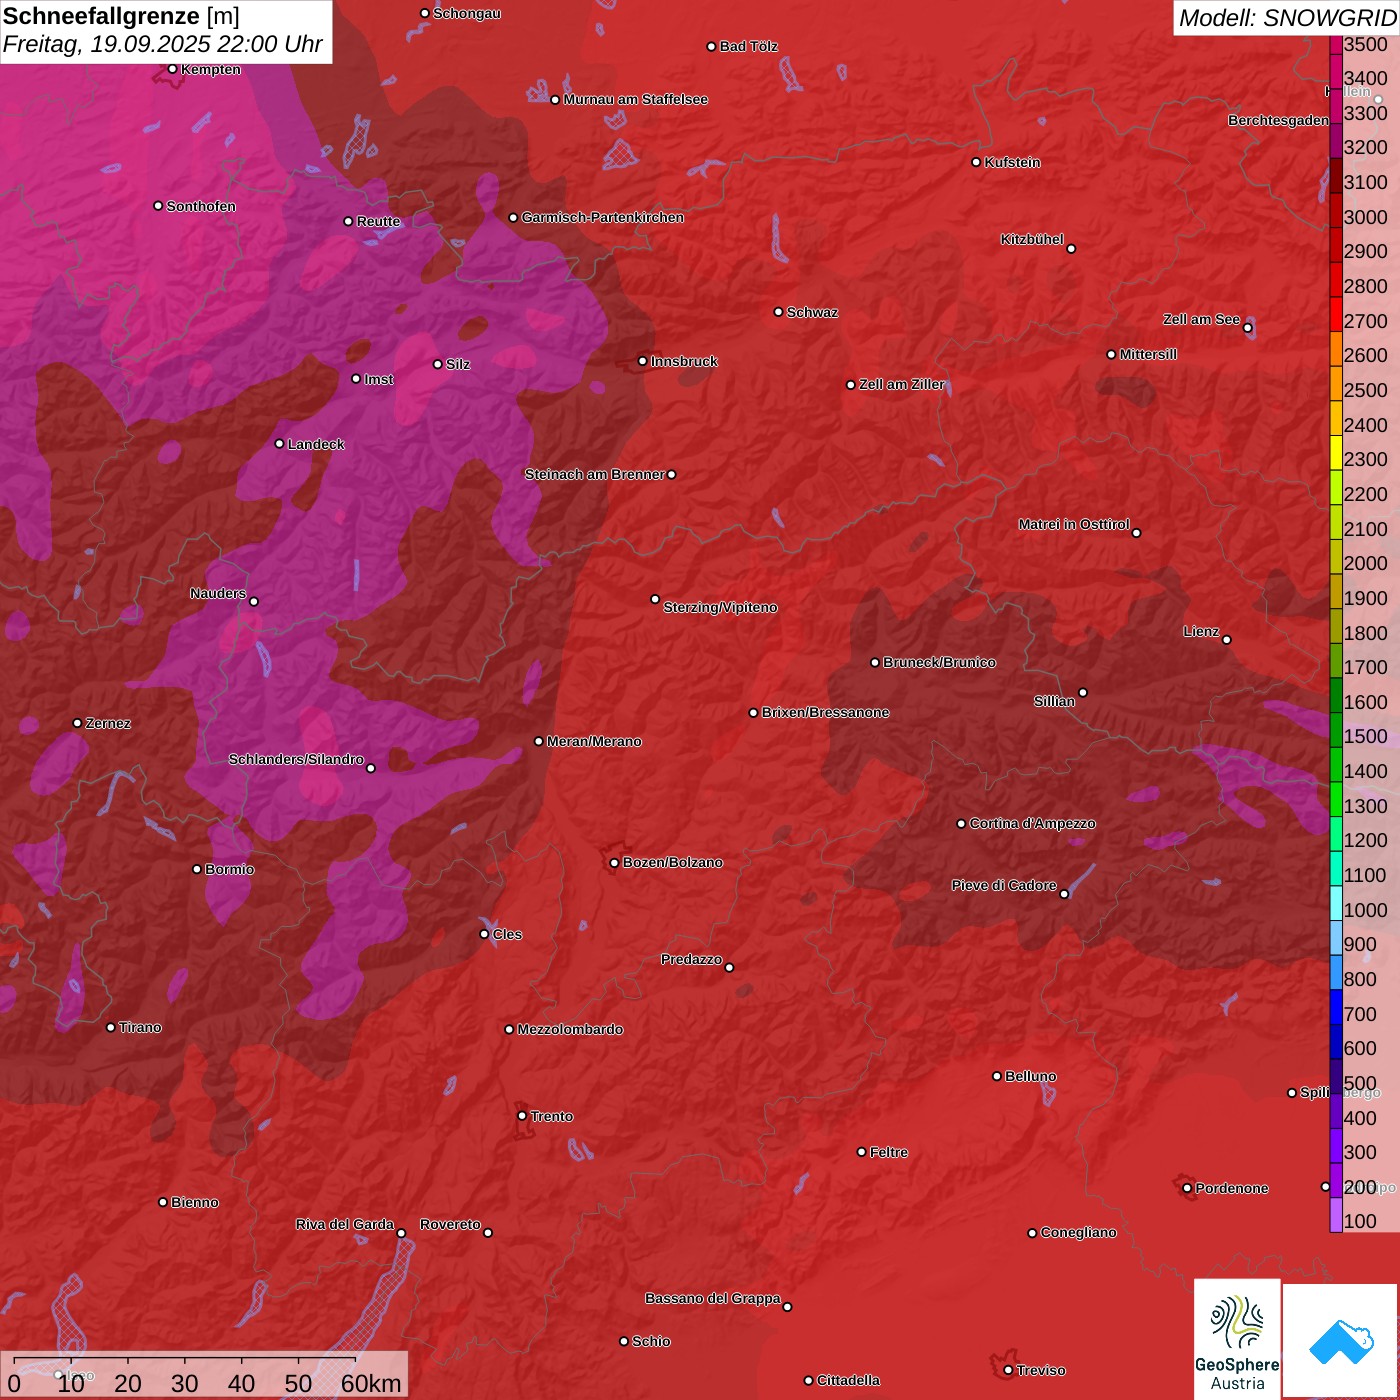
Task: Click the 'Pieve di Cadore' label
Action: pos(1004,885)
